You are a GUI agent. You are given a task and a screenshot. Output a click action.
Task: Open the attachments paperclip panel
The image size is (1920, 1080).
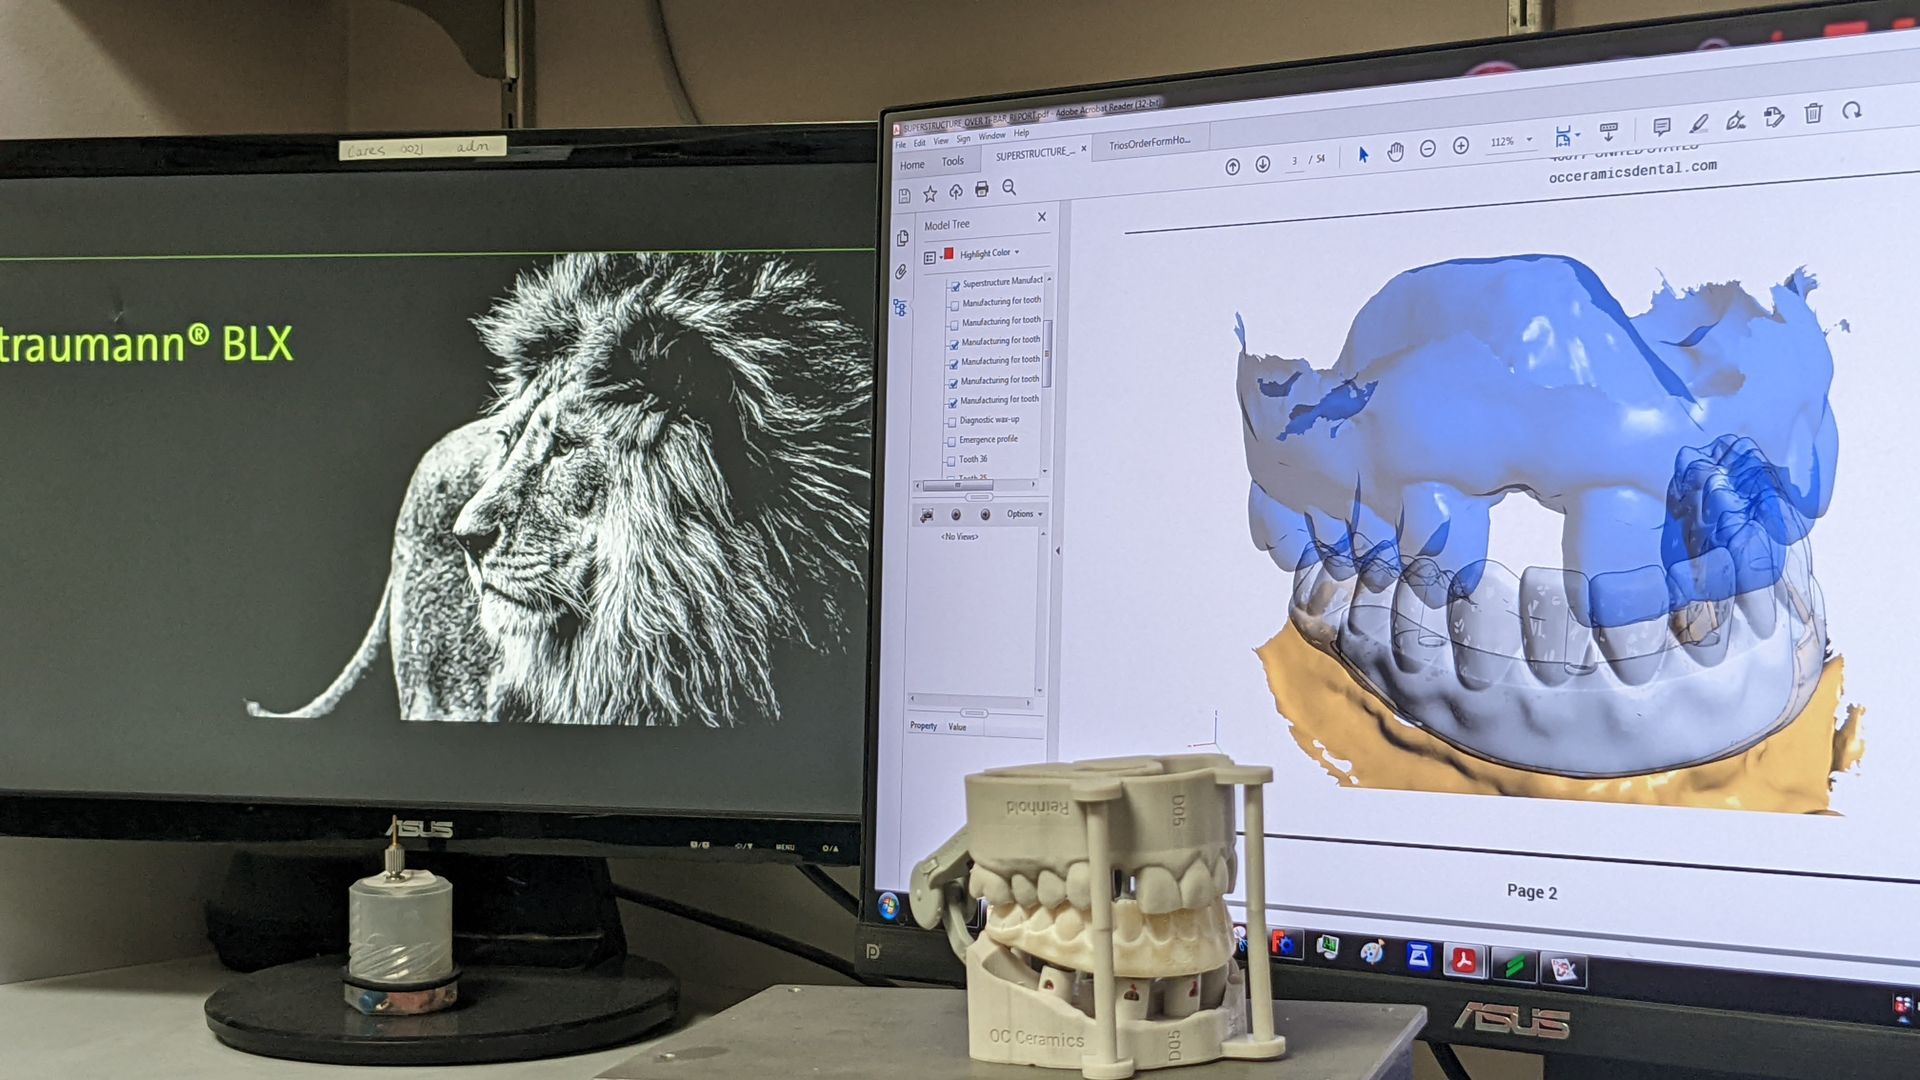(x=901, y=272)
